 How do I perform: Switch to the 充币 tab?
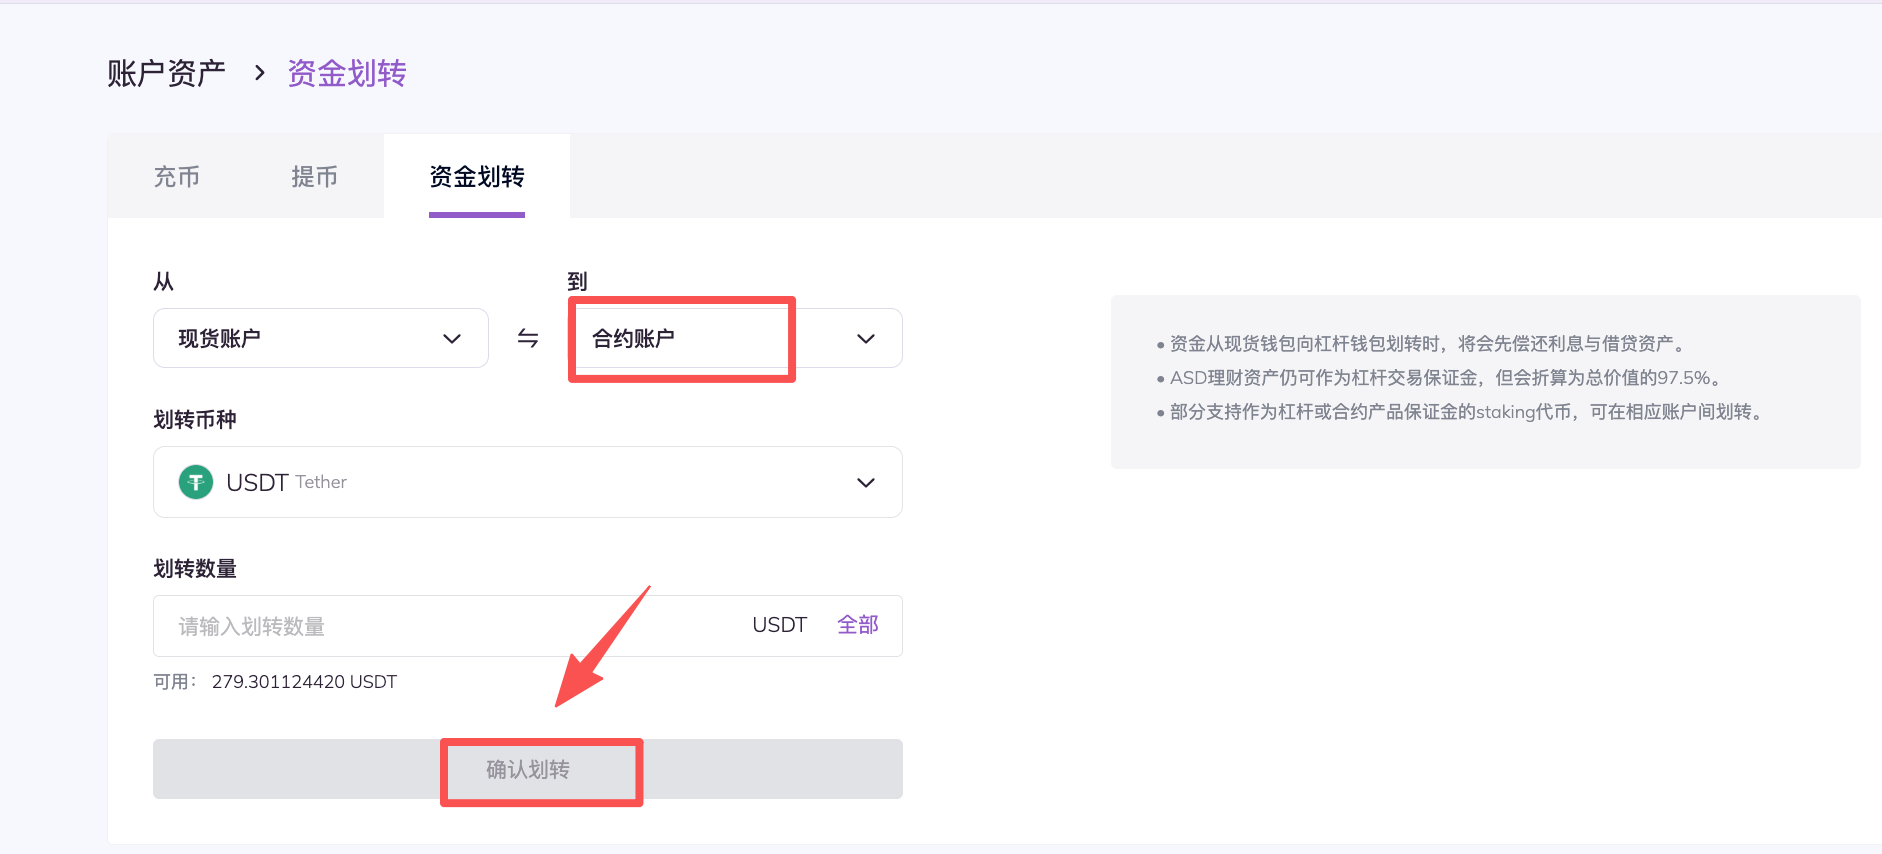tap(177, 177)
